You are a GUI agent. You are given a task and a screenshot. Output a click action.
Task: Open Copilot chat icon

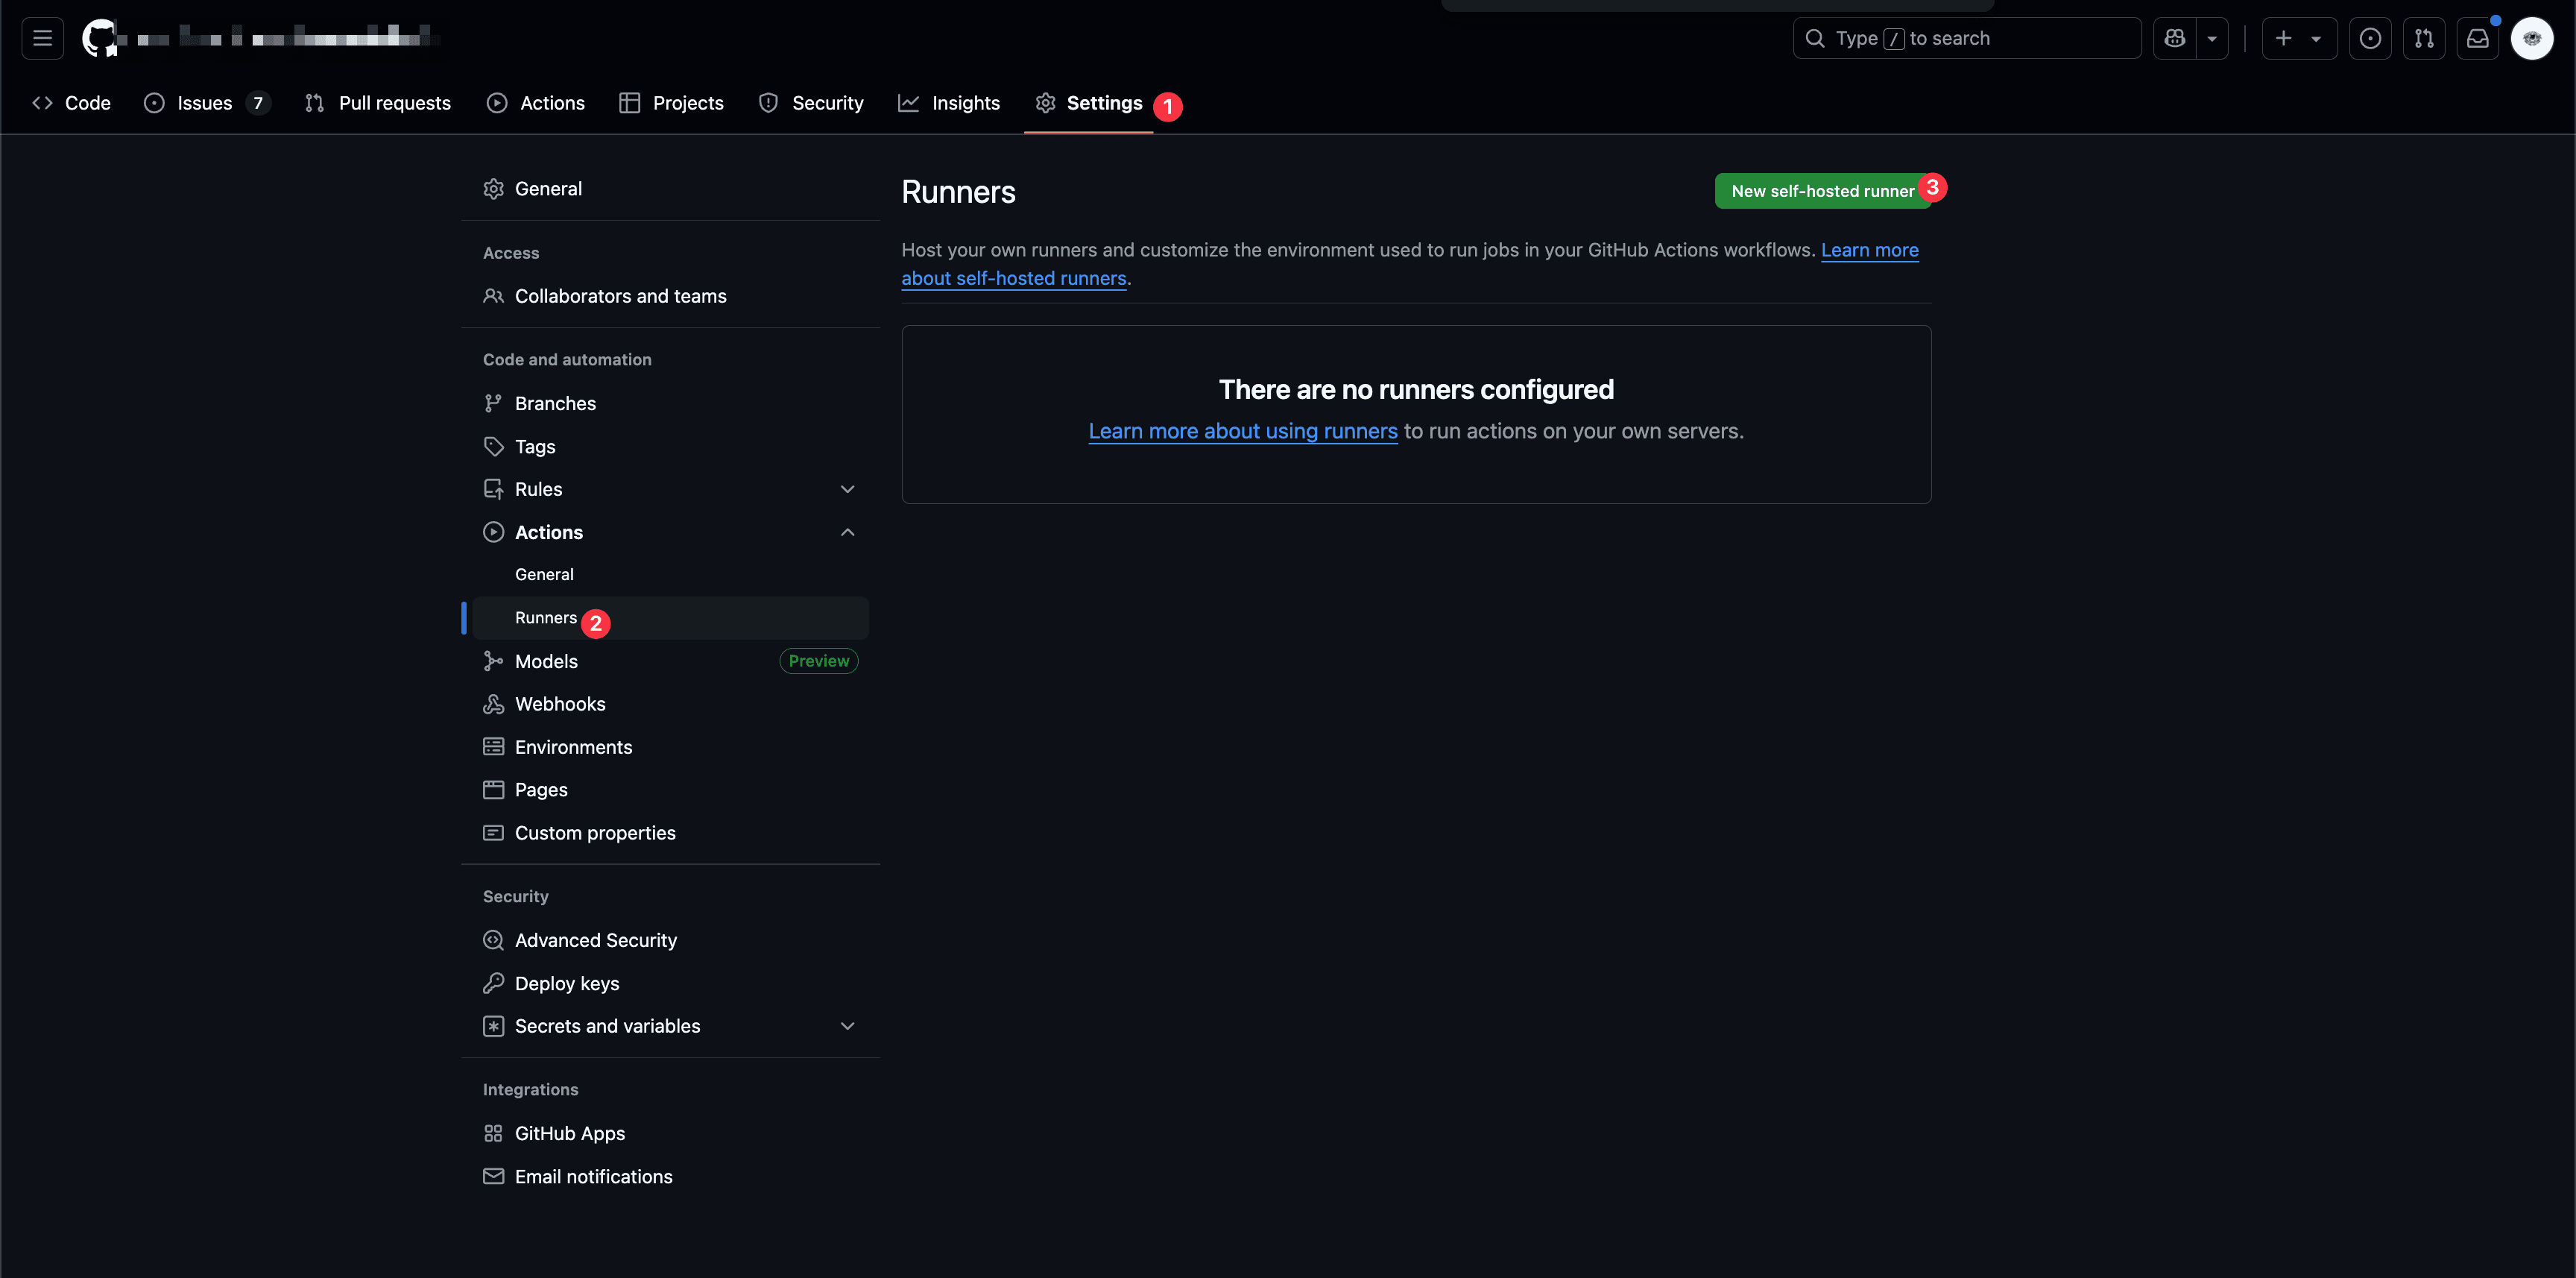[2174, 38]
